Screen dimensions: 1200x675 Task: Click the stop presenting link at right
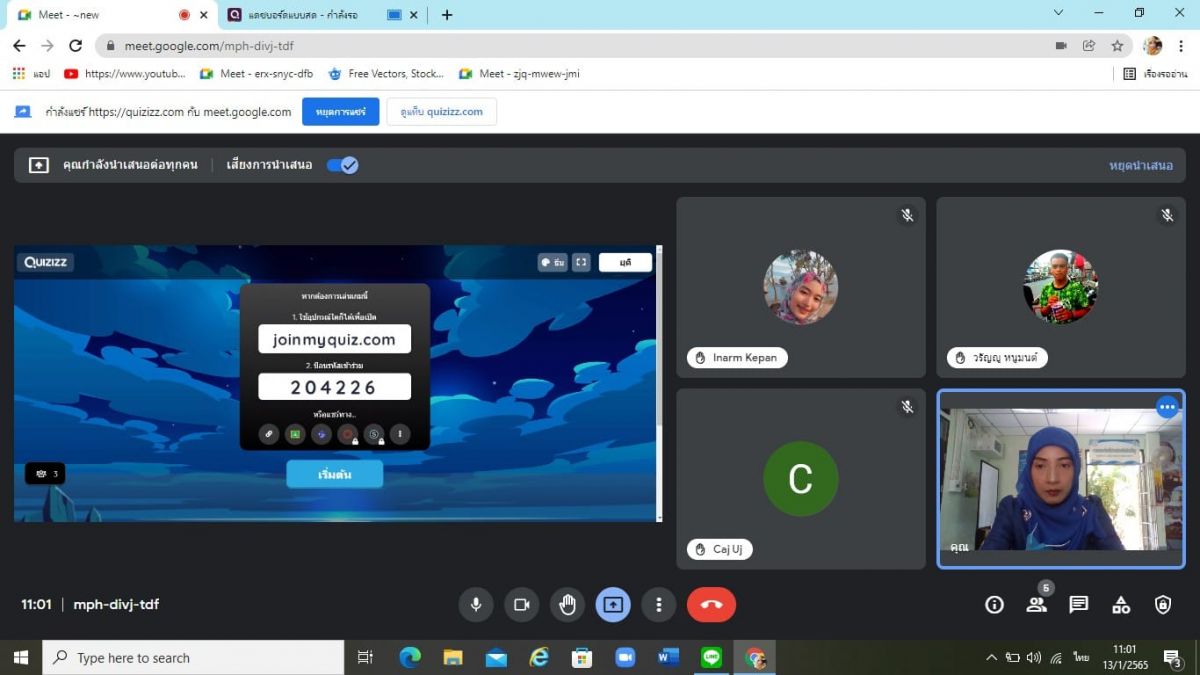1140,165
